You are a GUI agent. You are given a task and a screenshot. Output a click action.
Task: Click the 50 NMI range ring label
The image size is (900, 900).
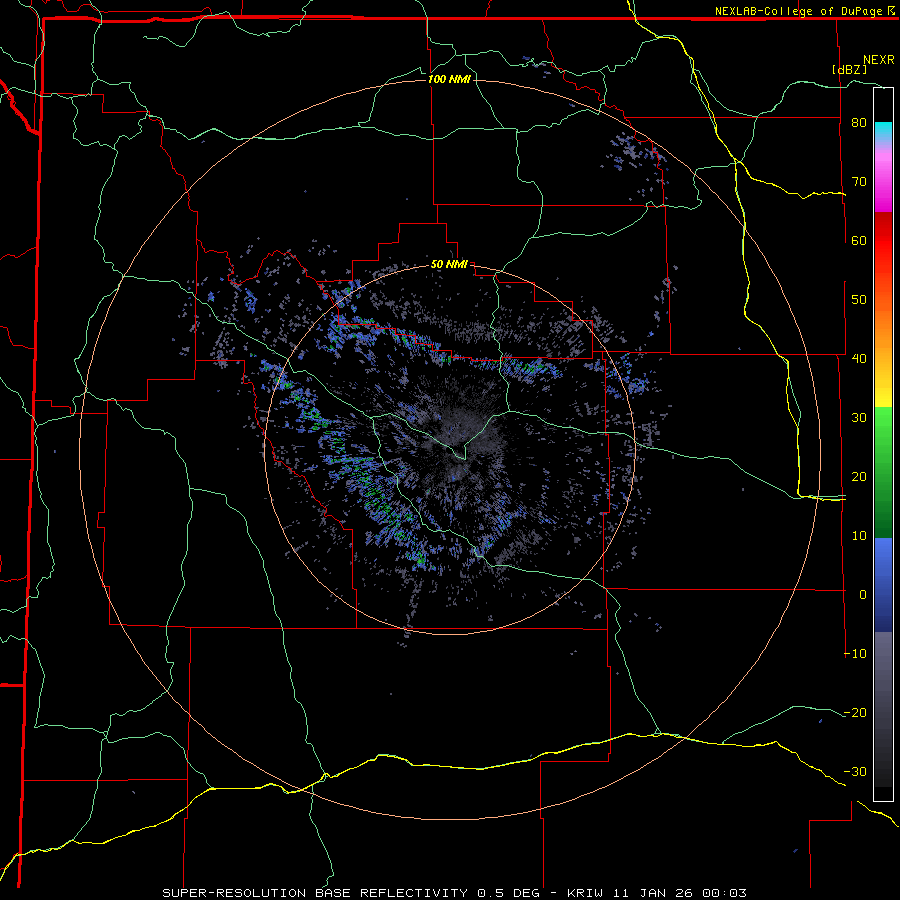449,265
